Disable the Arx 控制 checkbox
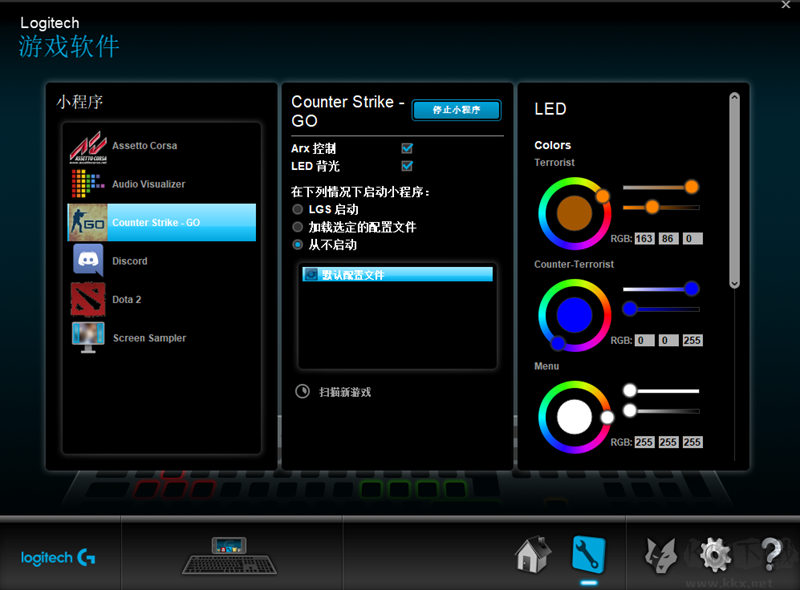The width and height of the screenshot is (800, 590). 407,147
